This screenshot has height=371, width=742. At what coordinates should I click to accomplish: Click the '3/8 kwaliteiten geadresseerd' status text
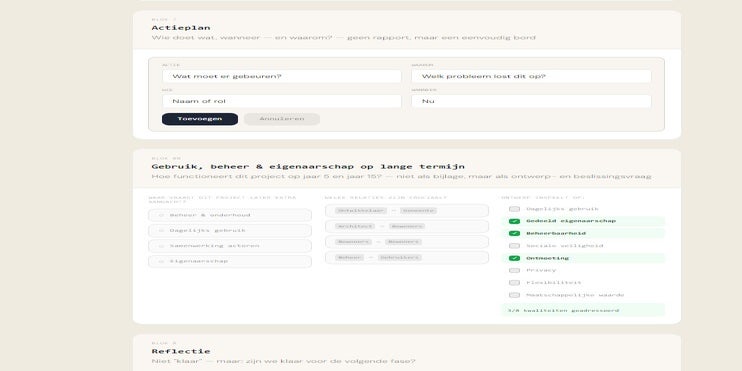coord(563,310)
